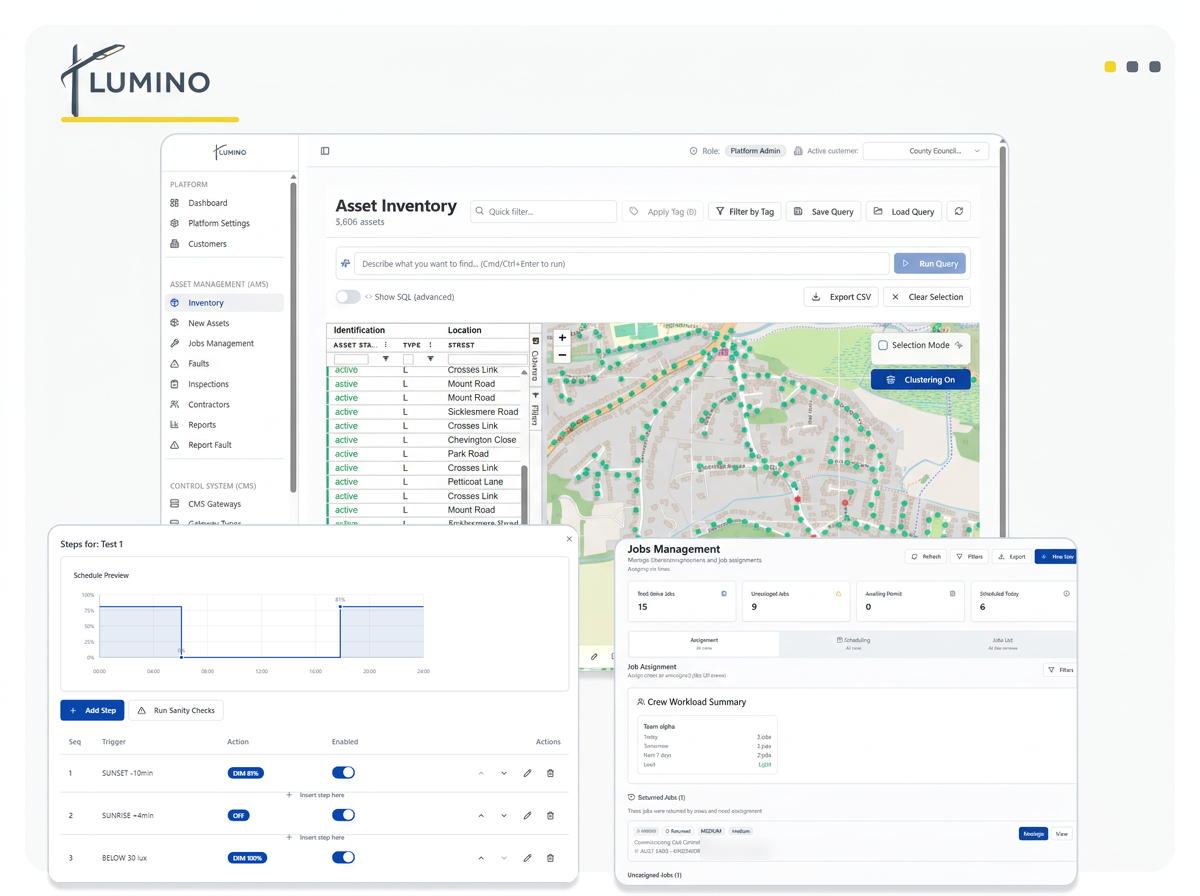The height and width of the screenshot is (896, 1200).
Task: Click the lasso icon next to Selection Mode
Action: pos(959,345)
